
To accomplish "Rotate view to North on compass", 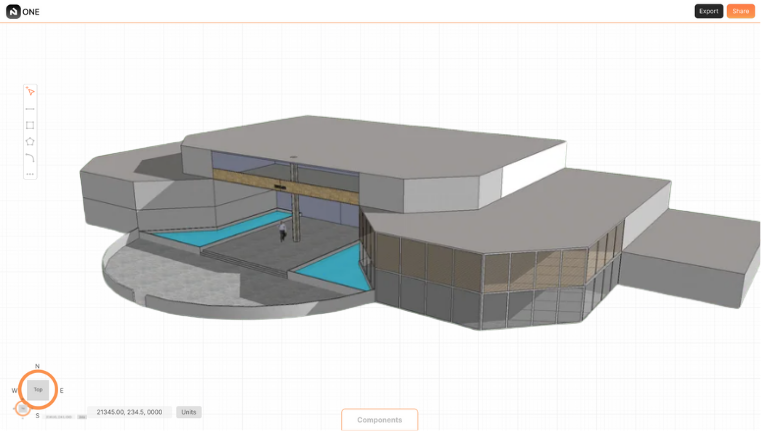I will click(38, 367).
